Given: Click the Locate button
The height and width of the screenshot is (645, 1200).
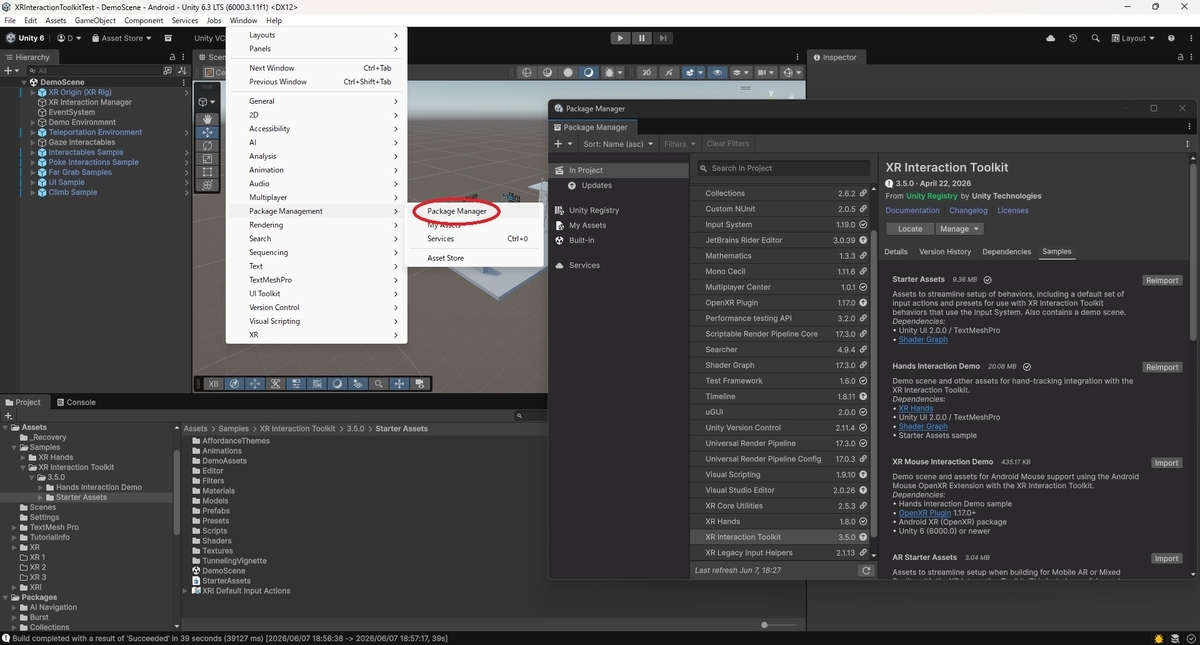Looking at the screenshot, I should coord(910,229).
